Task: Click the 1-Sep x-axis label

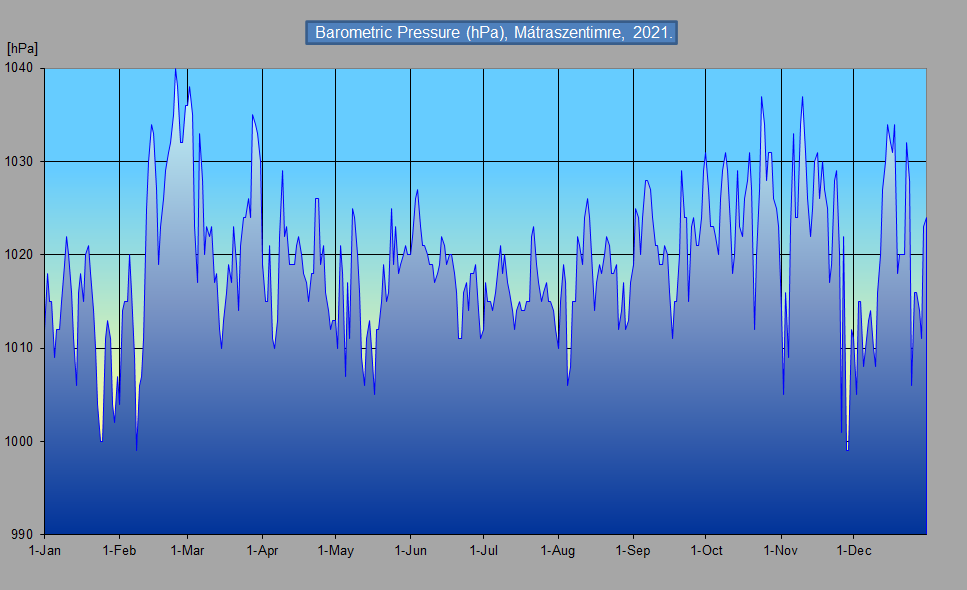Action: click(632, 550)
